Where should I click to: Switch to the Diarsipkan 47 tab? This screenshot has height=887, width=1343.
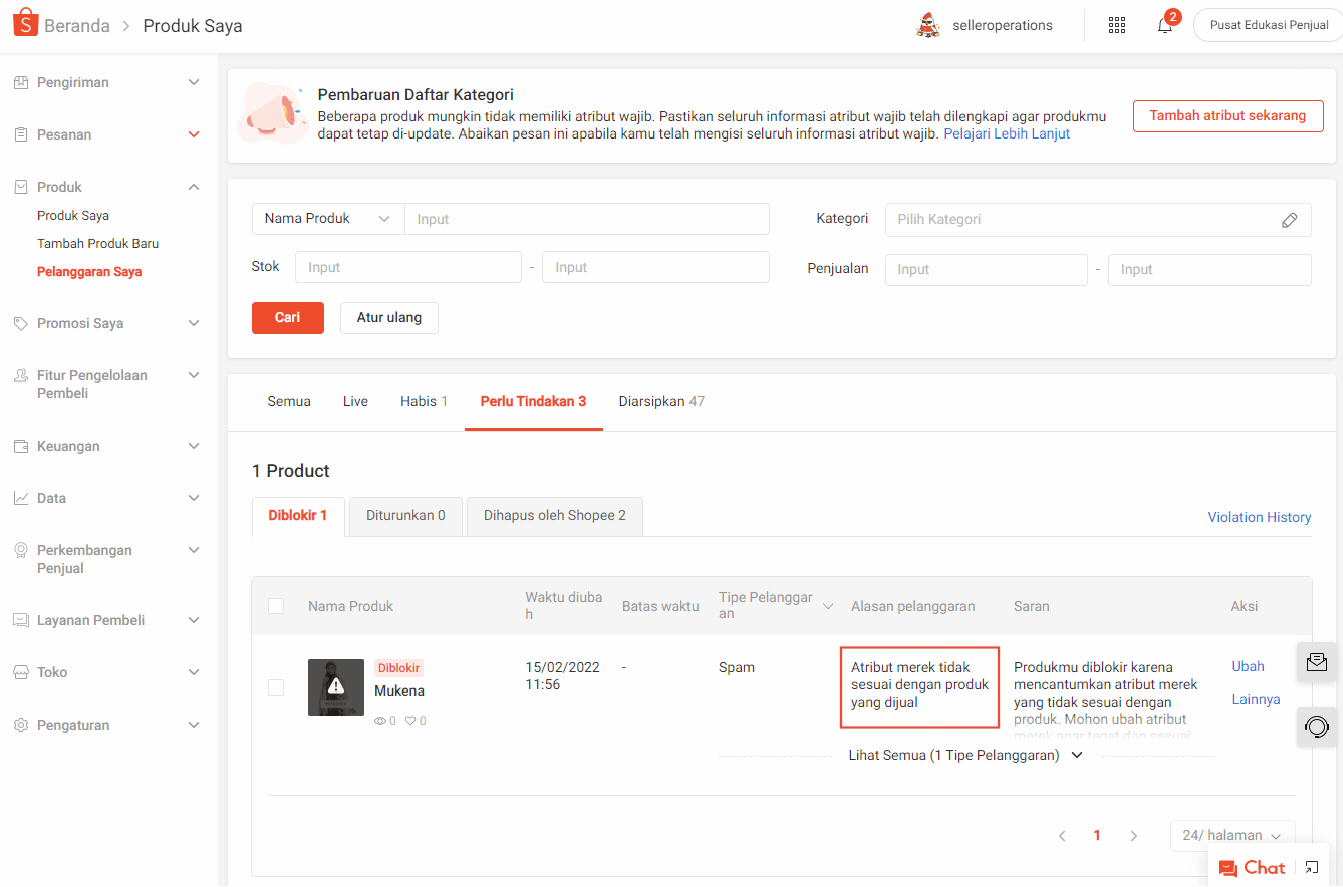(x=661, y=401)
